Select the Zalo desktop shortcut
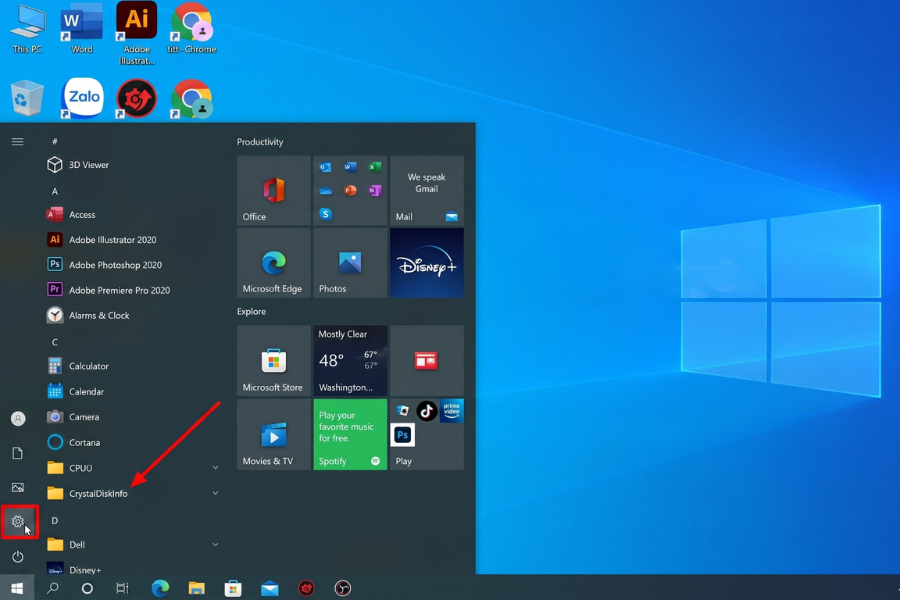Viewport: 900px width, 600px height. (x=83, y=98)
